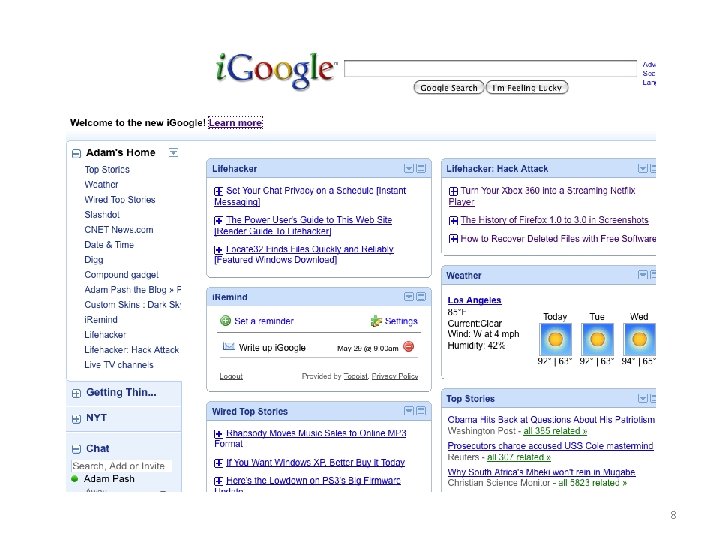Screen dimensions: 720x540
Task: Click the Set a reminder text link
Action: [264, 321]
